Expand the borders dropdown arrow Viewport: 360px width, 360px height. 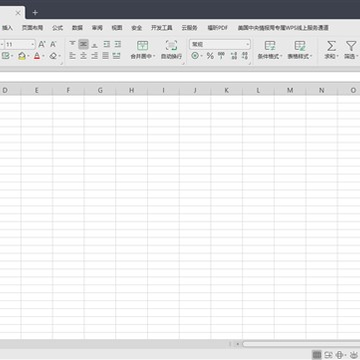12,56
